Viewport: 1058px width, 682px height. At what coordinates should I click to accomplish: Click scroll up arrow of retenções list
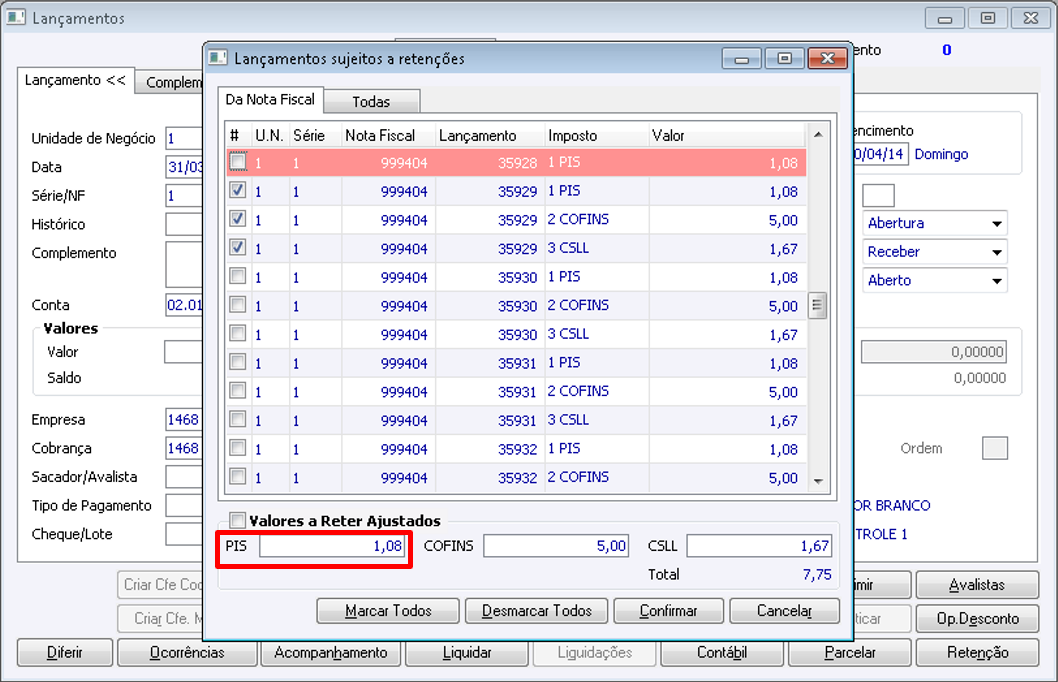tap(818, 135)
